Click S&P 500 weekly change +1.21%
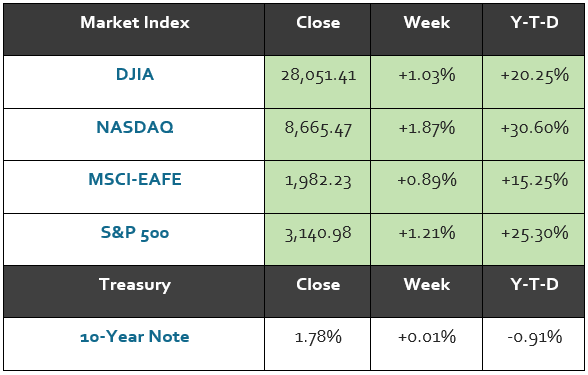 click(x=427, y=233)
